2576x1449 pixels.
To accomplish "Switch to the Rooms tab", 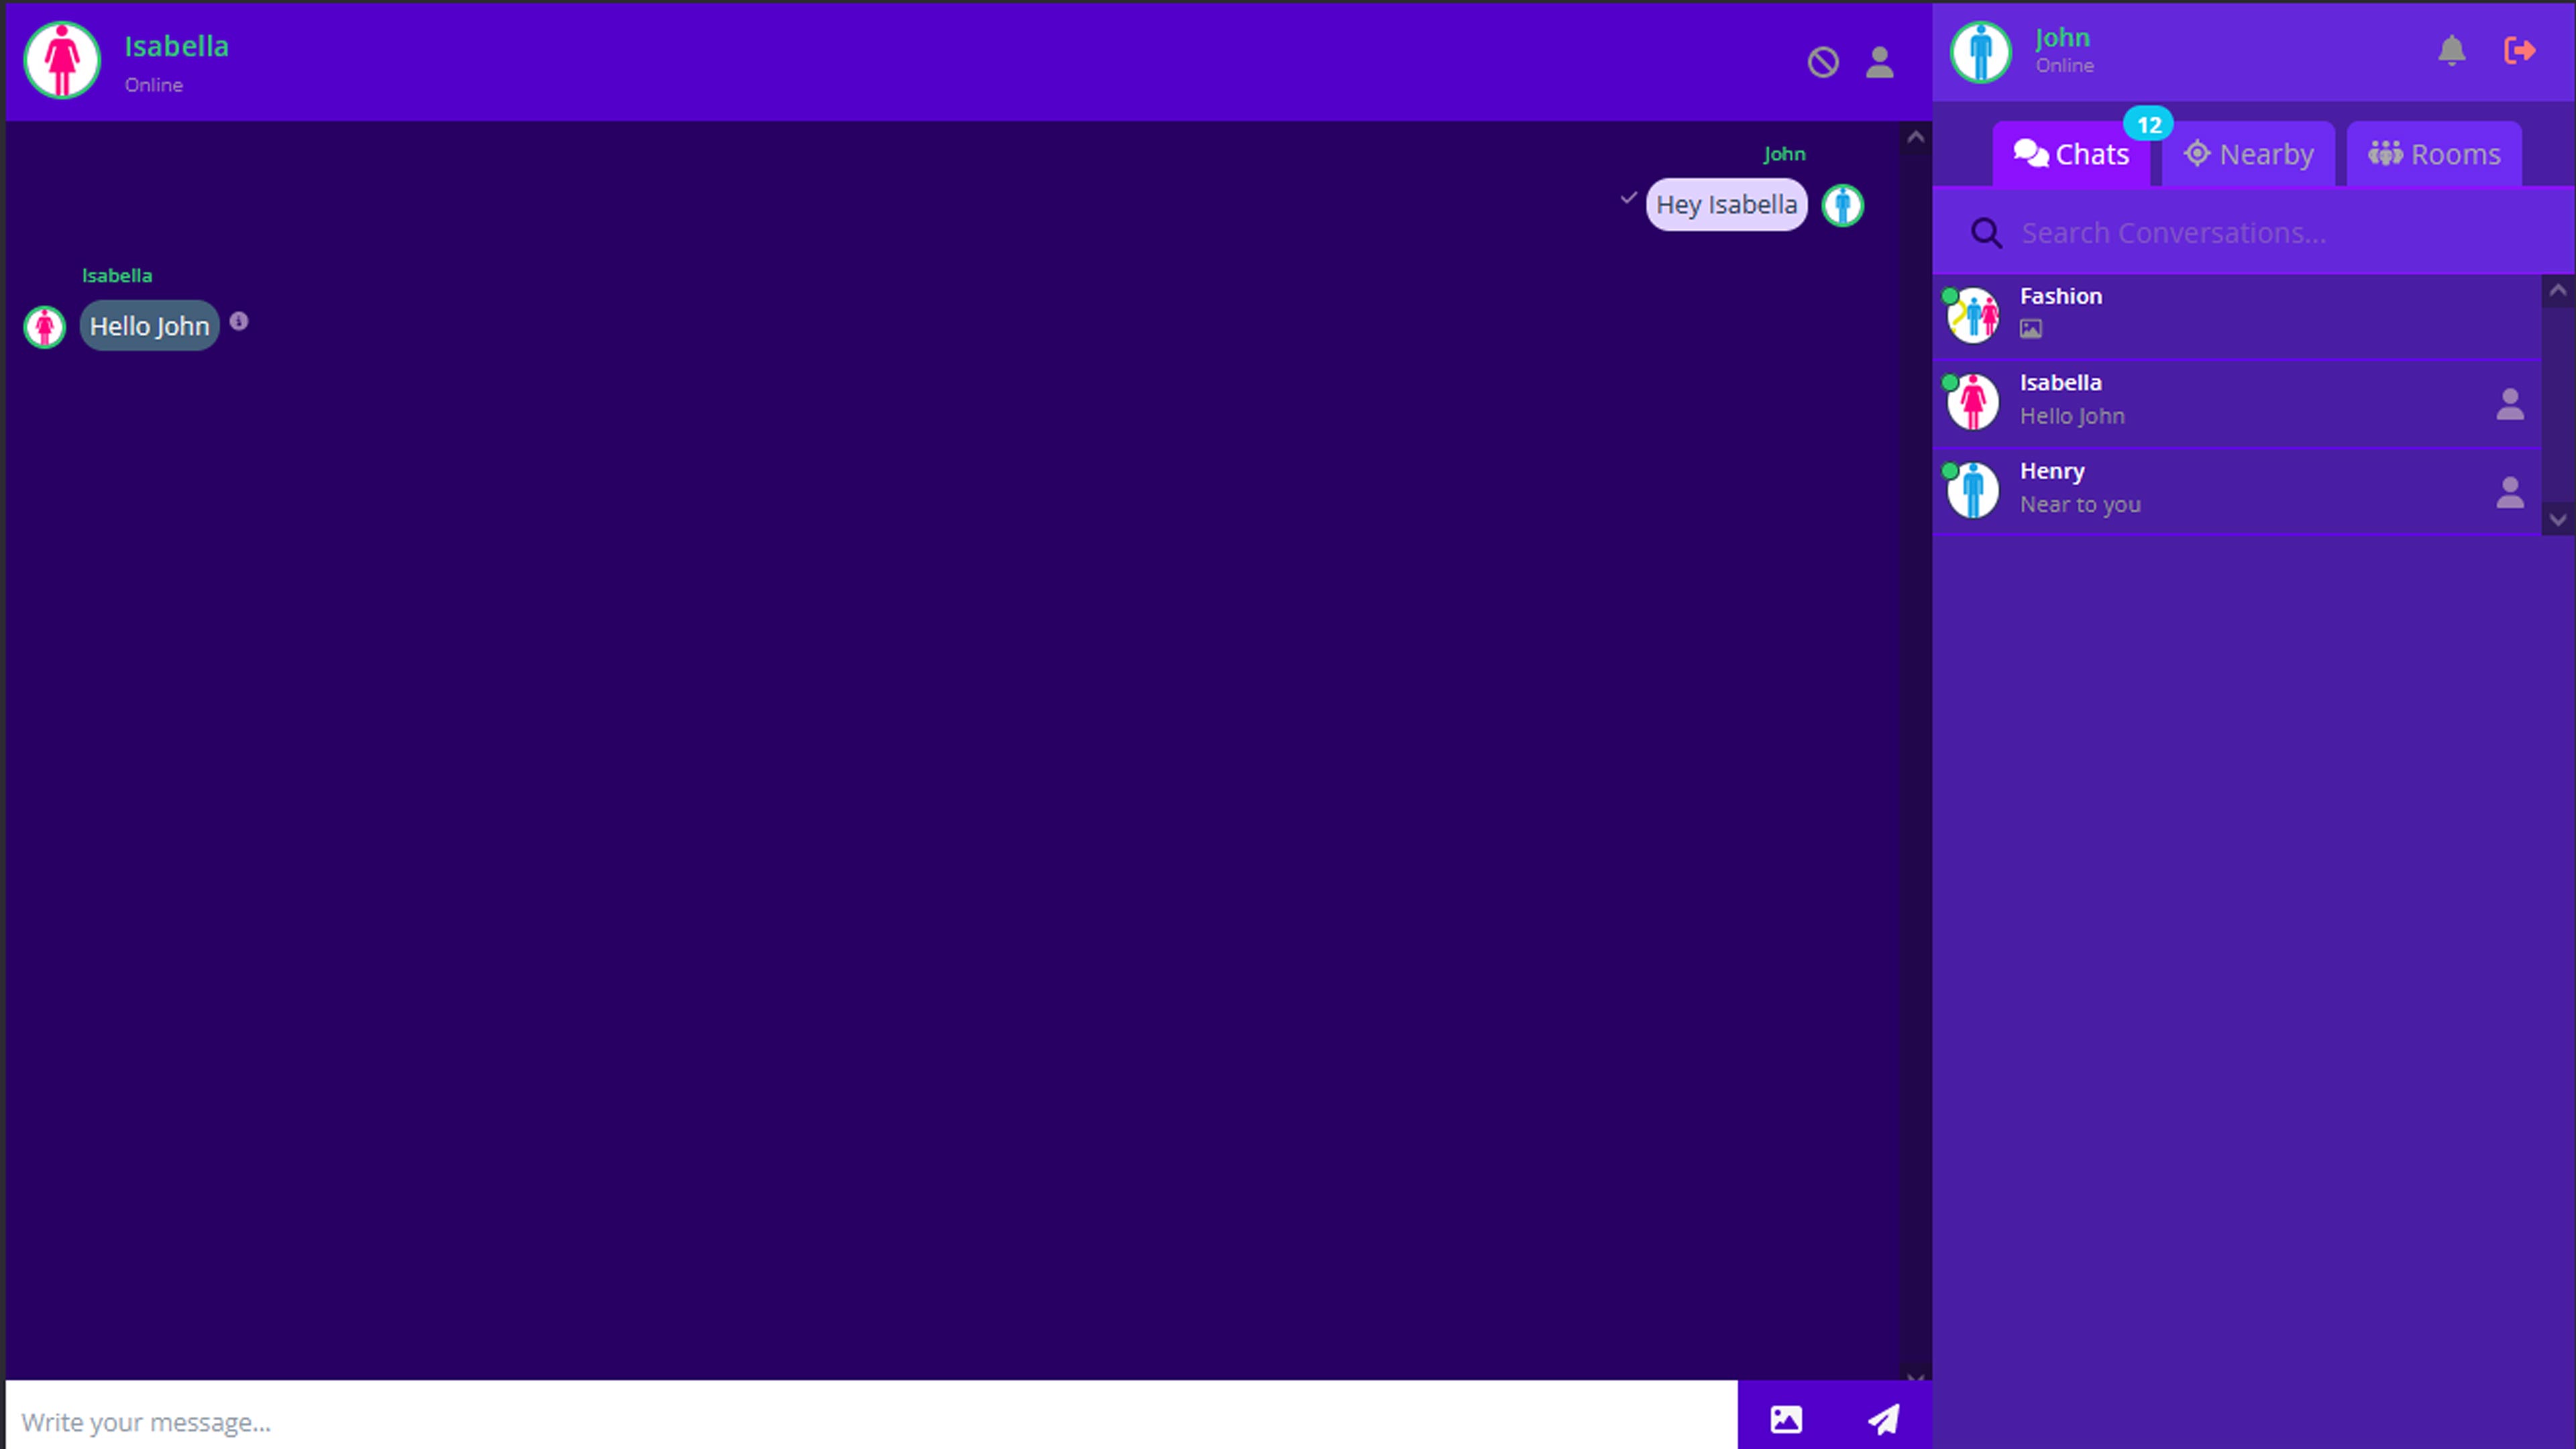I will (x=2433, y=154).
